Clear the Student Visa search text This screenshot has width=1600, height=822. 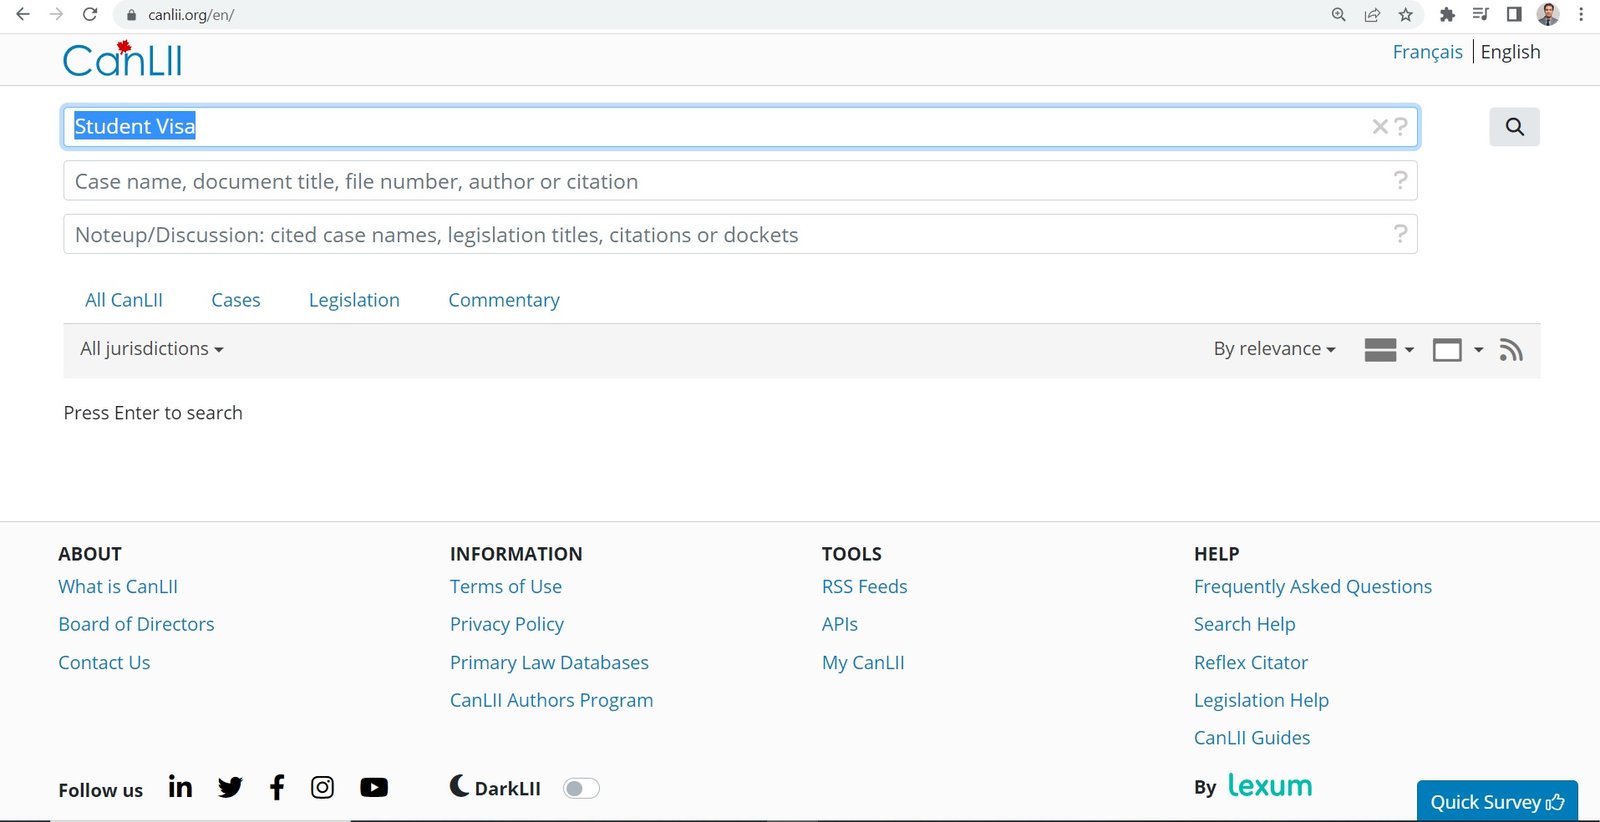pyautogui.click(x=1380, y=126)
